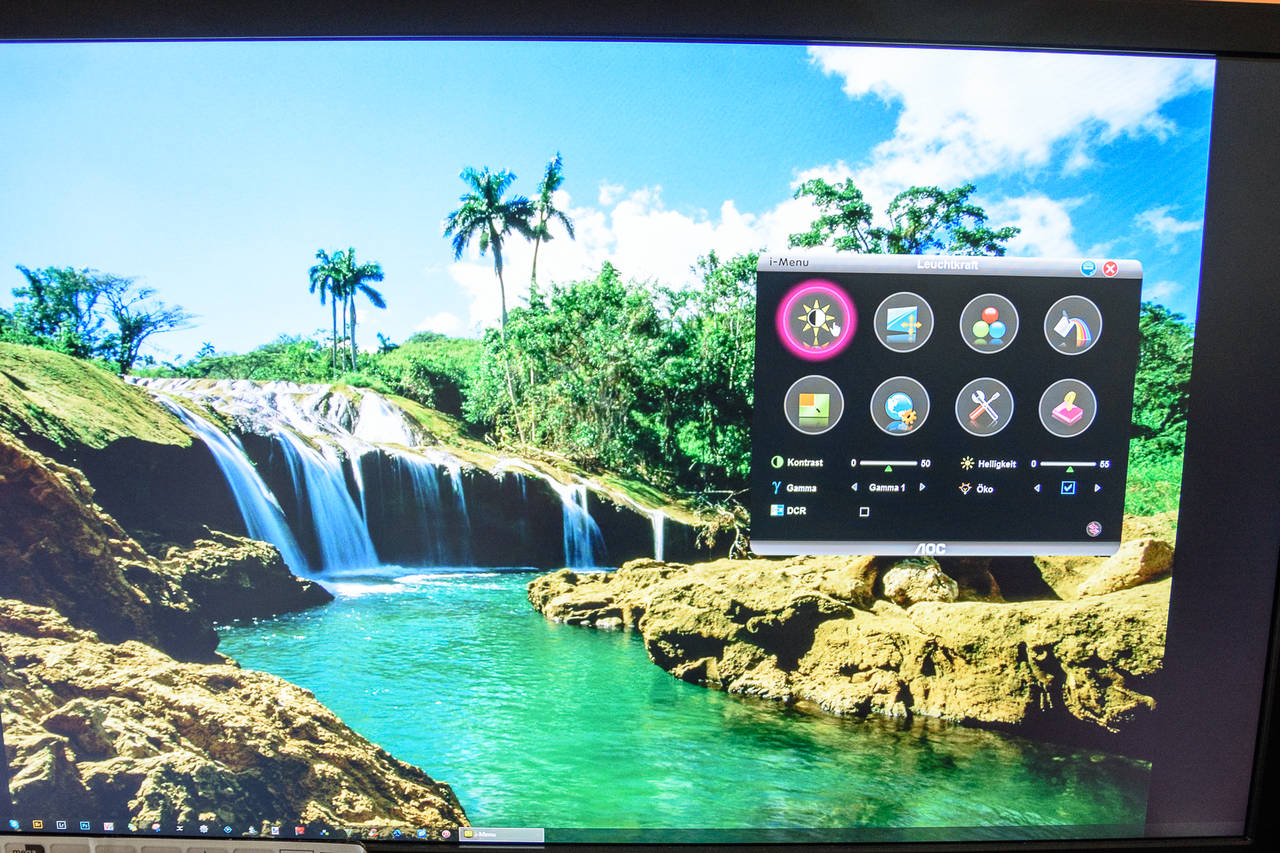Toggle the Öko mode checkbox
Image resolution: width=1280 pixels, height=853 pixels.
pyautogui.click(x=1068, y=488)
